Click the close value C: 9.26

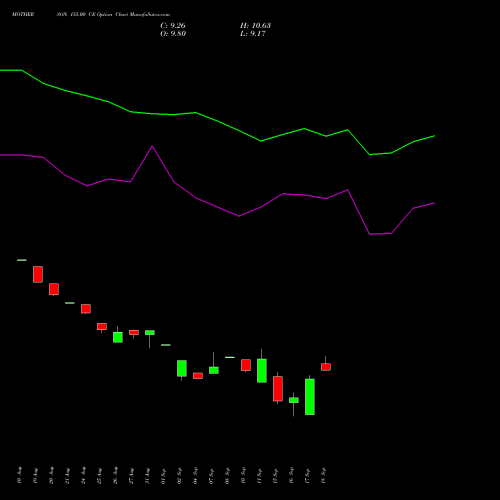(173, 26)
